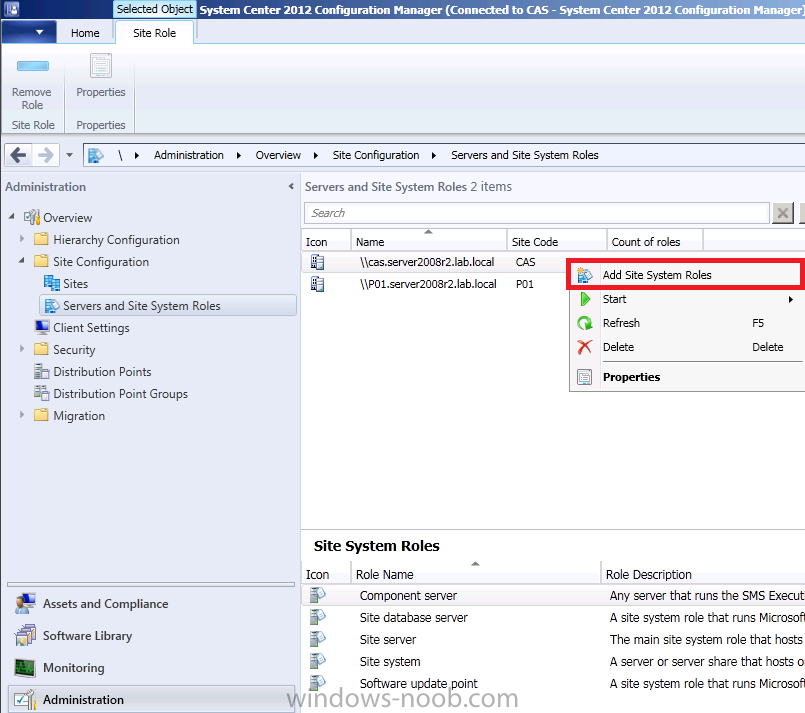Click the Distribution Point Groups icon
The height and width of the screenshot is (713, 805).
[x=41, y=393]
